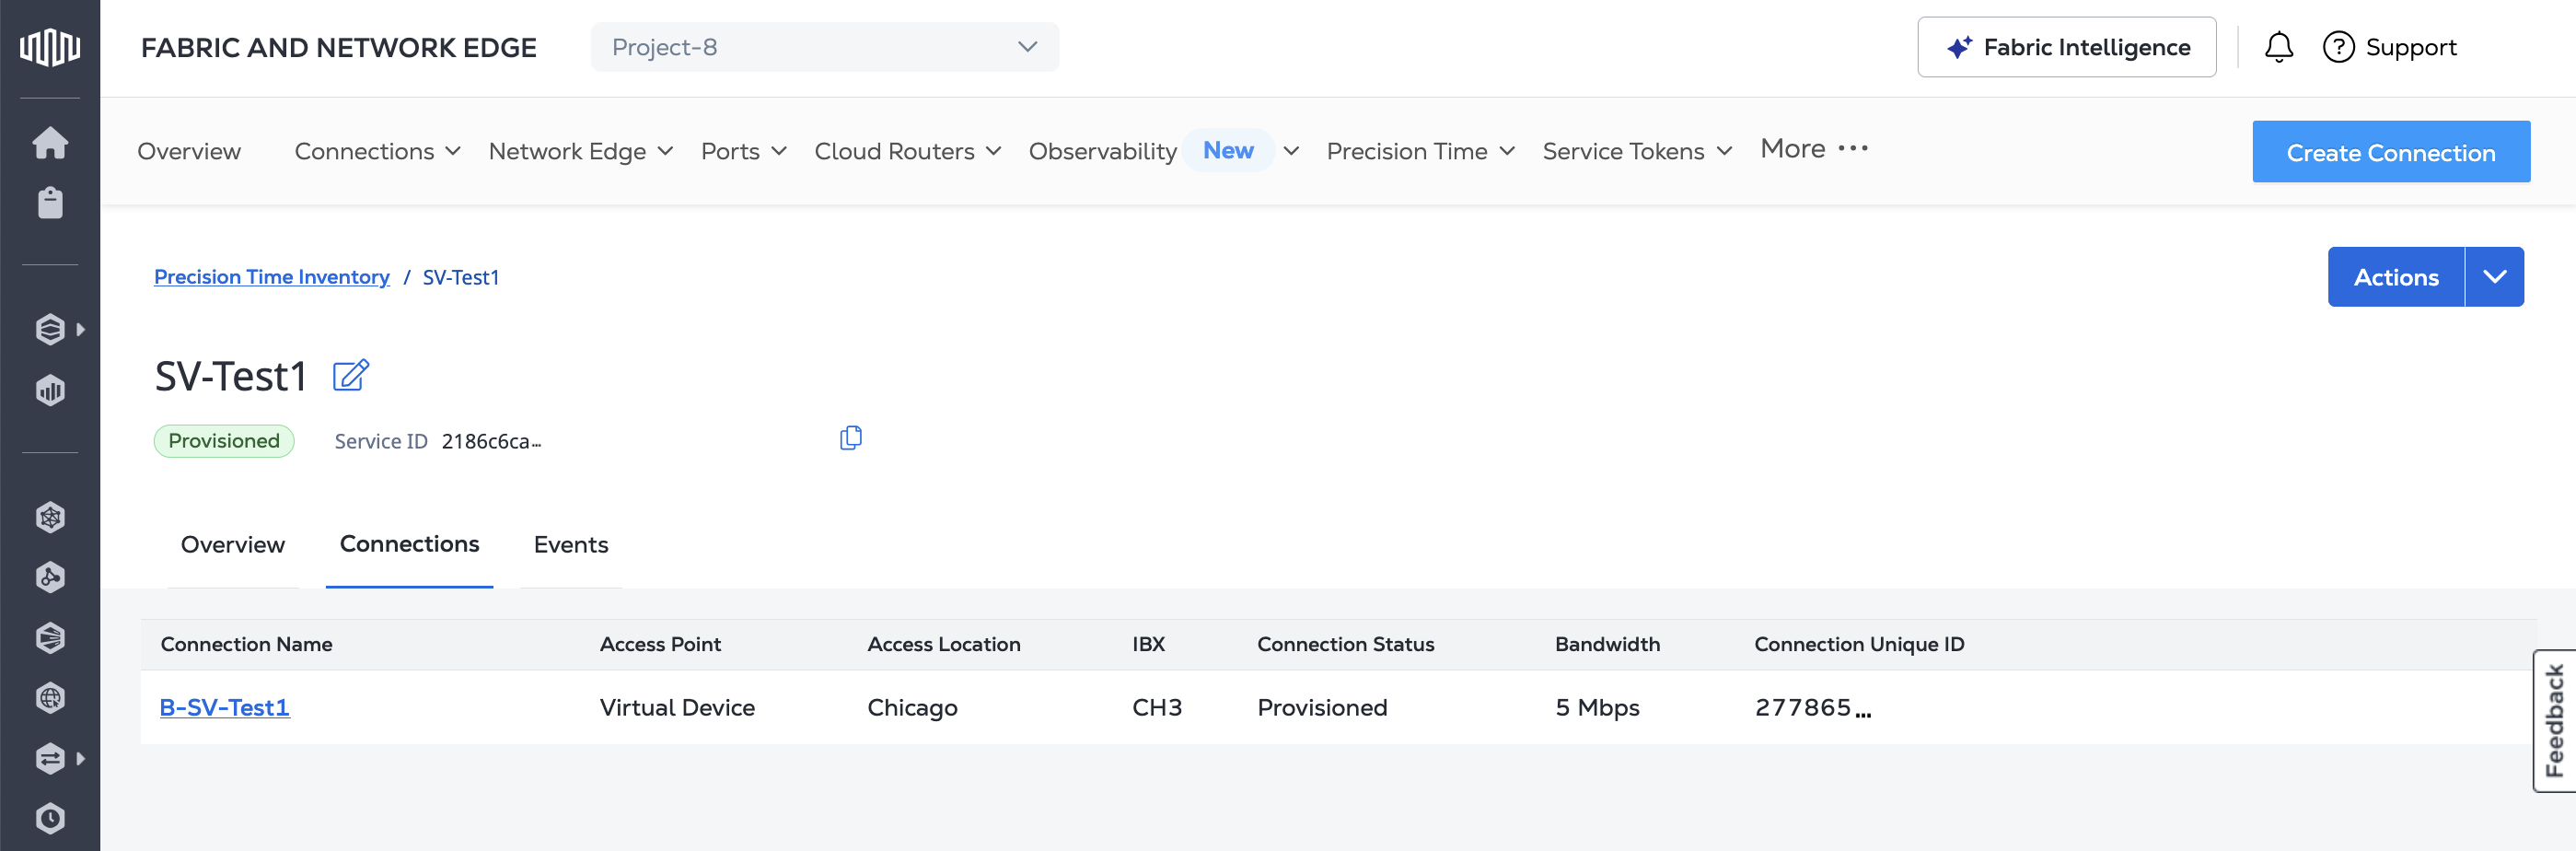Switch to the SV-Test1 Overview tab
The height and width of the screenshot is (851, 2576).
coord(232,545)
